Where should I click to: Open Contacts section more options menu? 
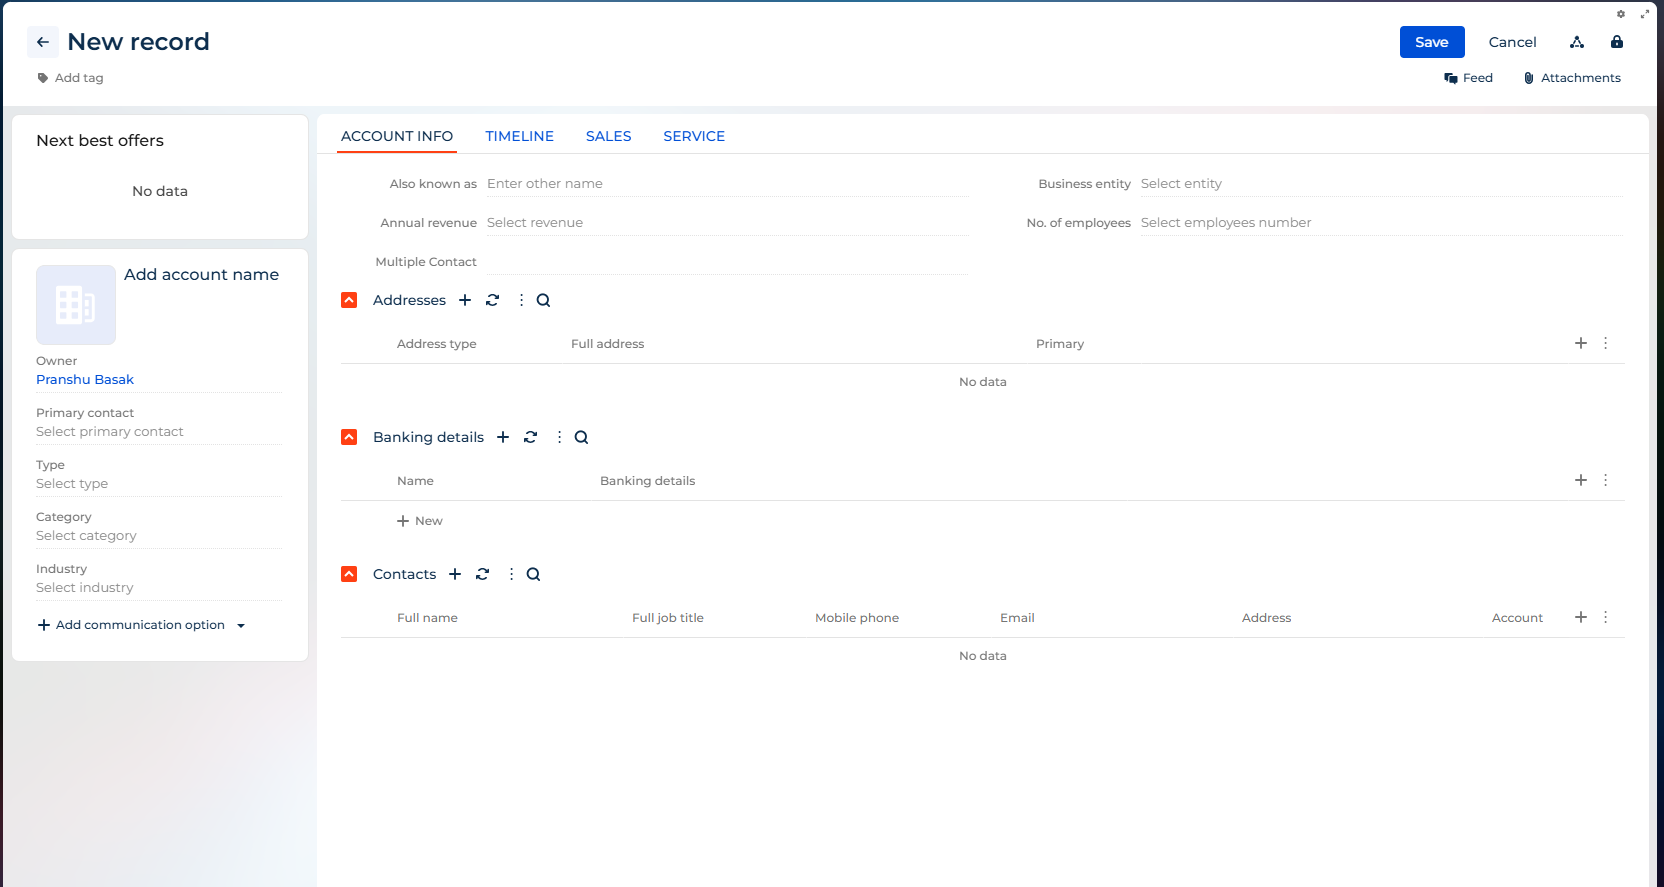(x=511, y=574)
